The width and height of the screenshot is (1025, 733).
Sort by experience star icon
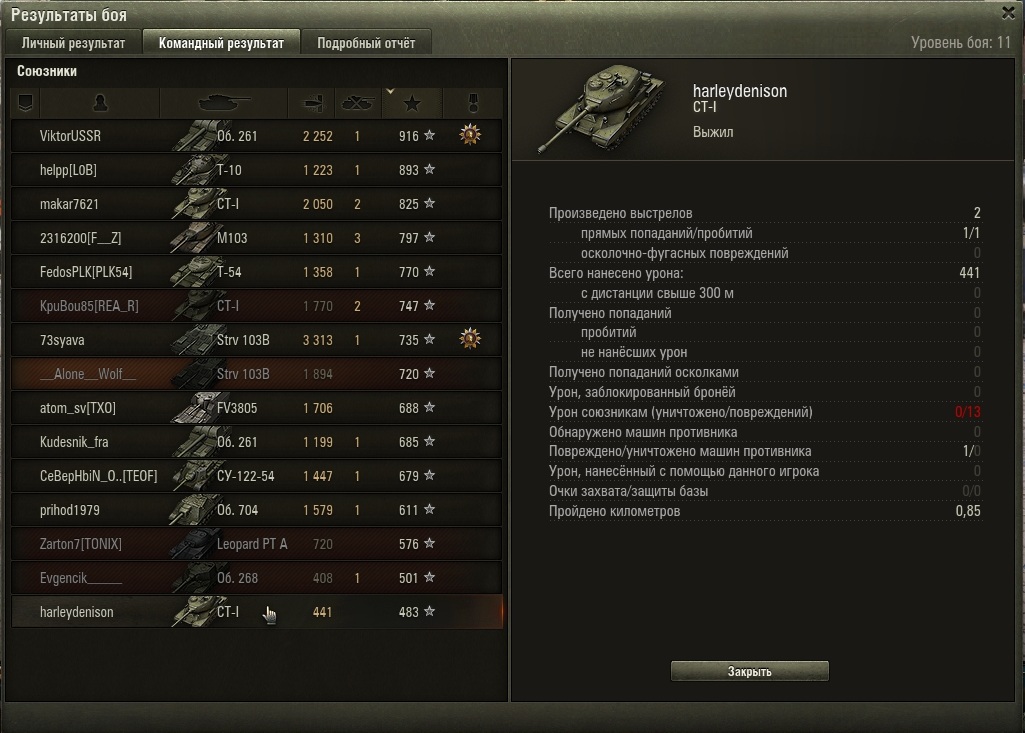(x=412, y=103)
